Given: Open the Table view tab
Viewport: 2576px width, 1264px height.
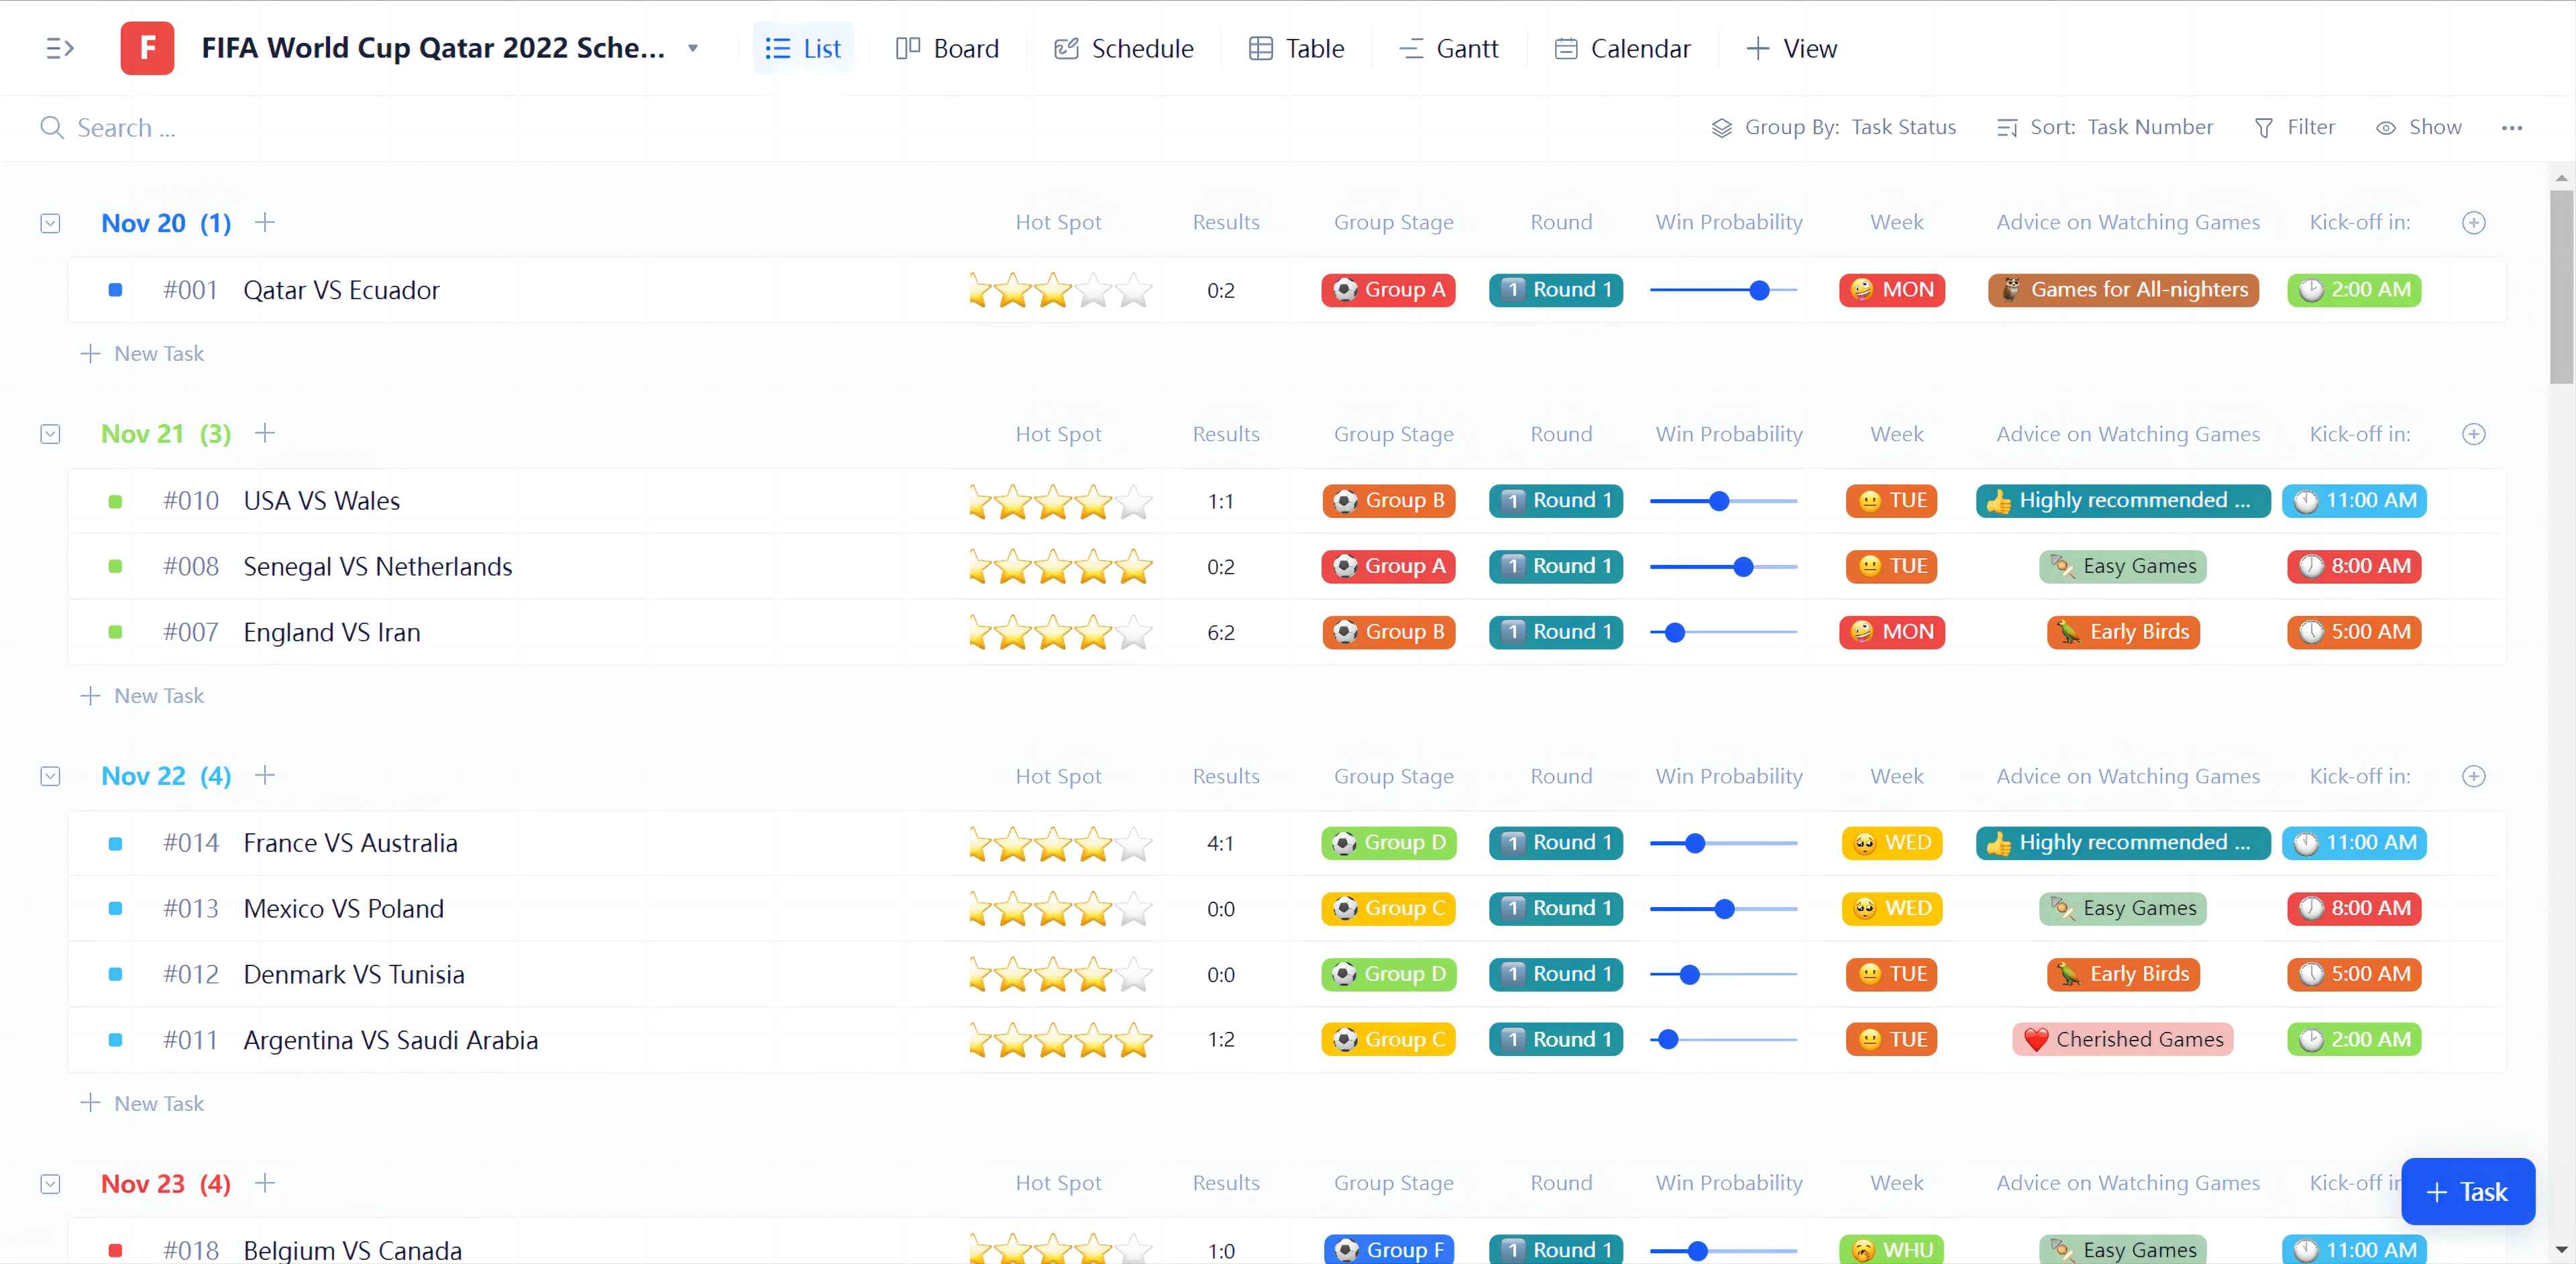Looking at the screenshot, I should [1296, 48].
